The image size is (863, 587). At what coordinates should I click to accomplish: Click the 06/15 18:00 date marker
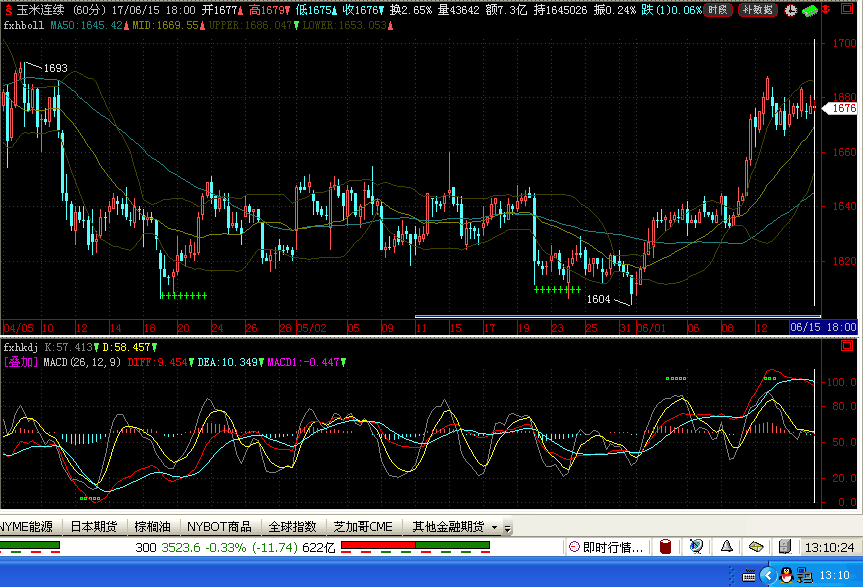pos(823,327)
